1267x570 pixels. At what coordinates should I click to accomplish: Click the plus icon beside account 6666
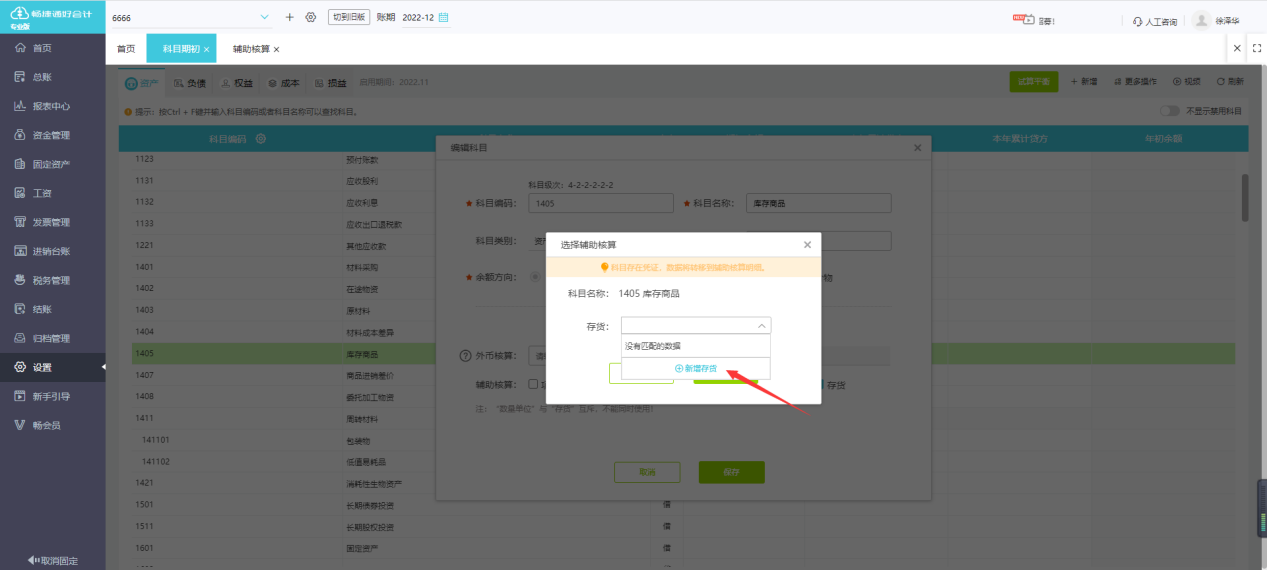[290, 17]
